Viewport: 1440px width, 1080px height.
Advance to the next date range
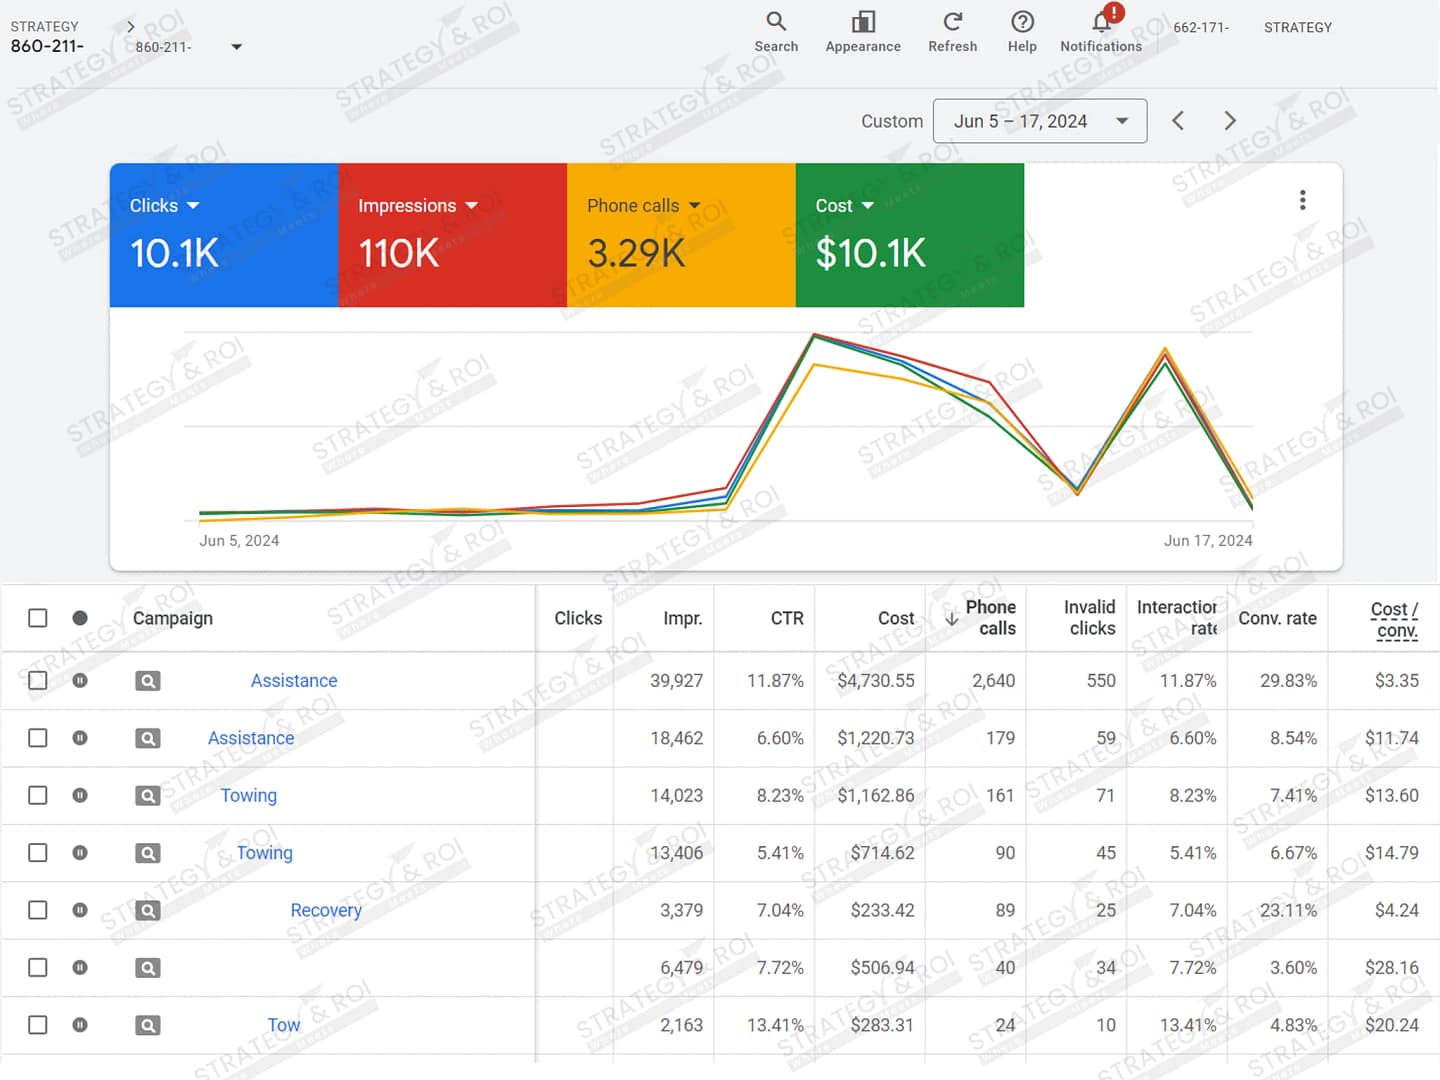[x=1230, y=121]
